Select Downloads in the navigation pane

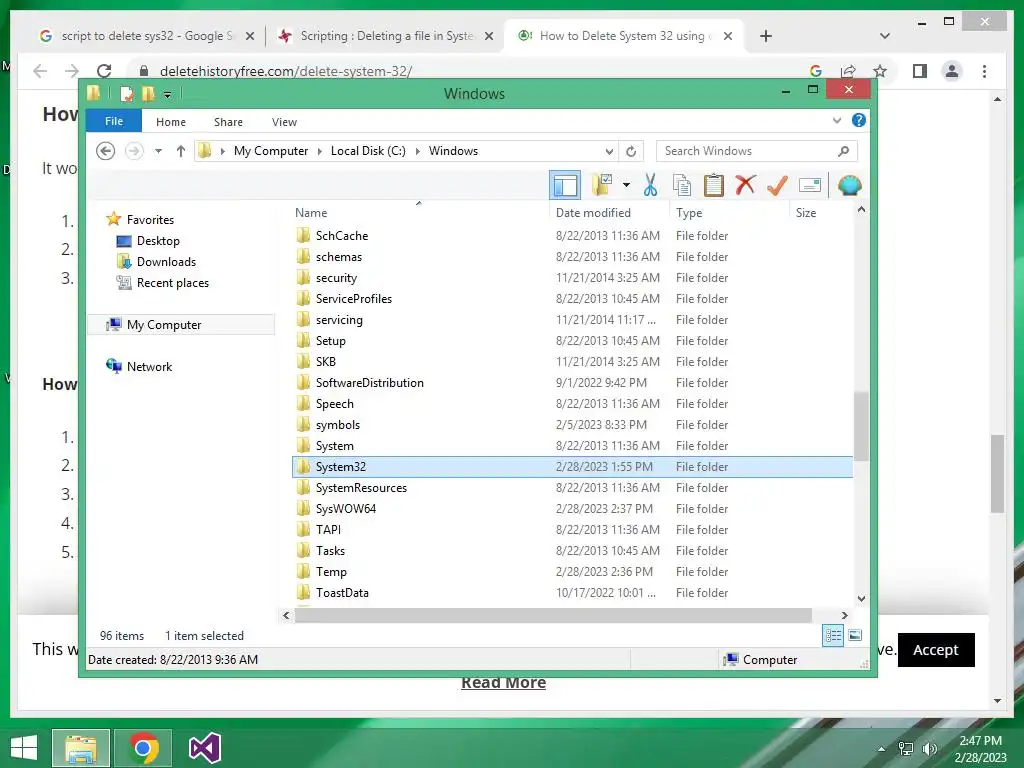[x=166, y=262]
